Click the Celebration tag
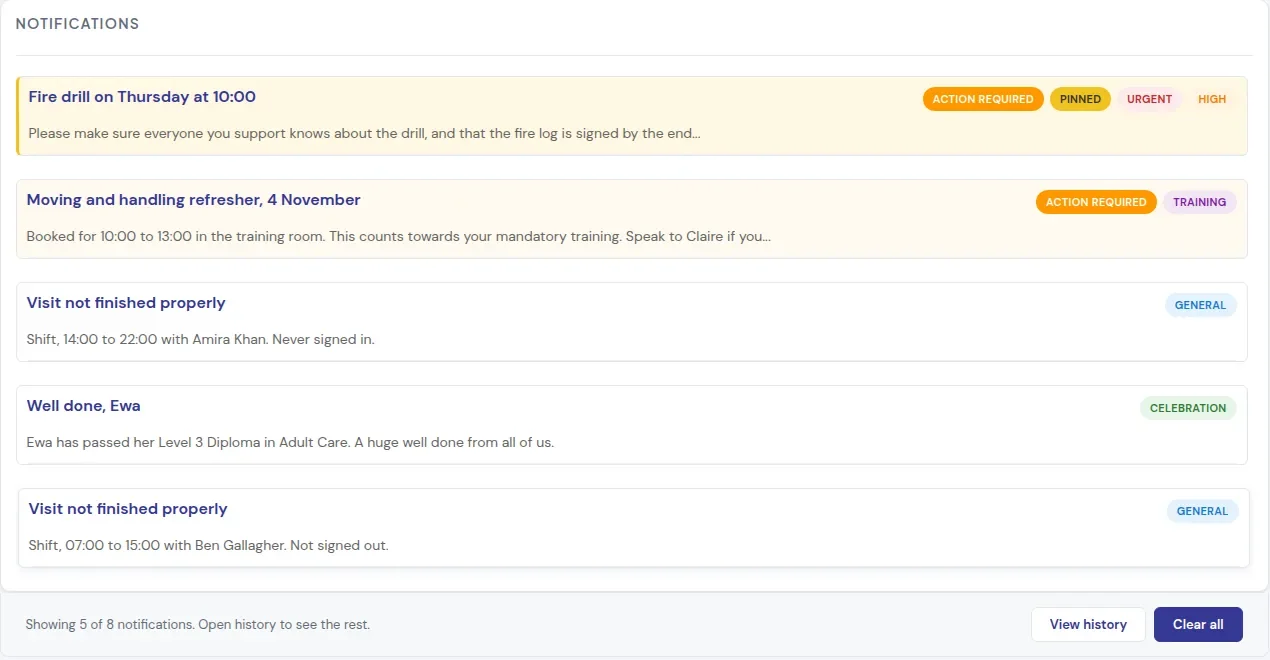Image resolution: width=1270 pixels, height=660 pixels. pyautogui.click(x=1188, y=408)
